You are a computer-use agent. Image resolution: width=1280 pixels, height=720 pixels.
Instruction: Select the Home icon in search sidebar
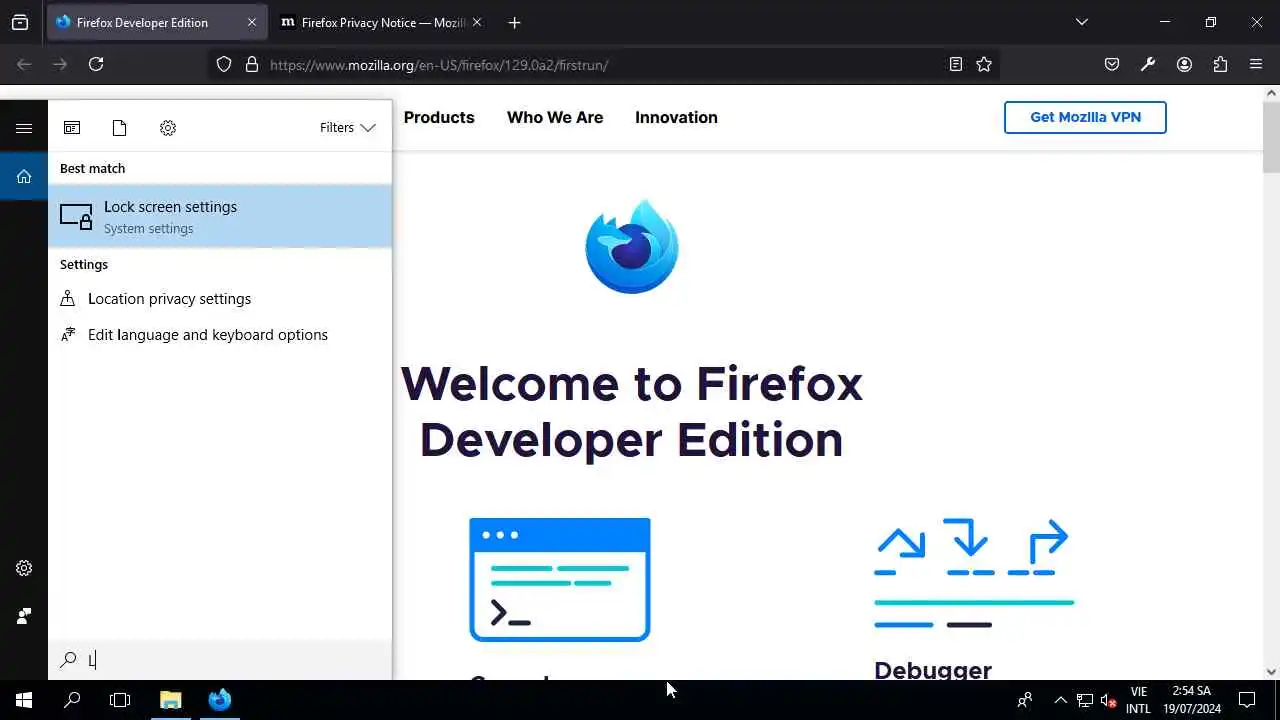tap(24, 176)
